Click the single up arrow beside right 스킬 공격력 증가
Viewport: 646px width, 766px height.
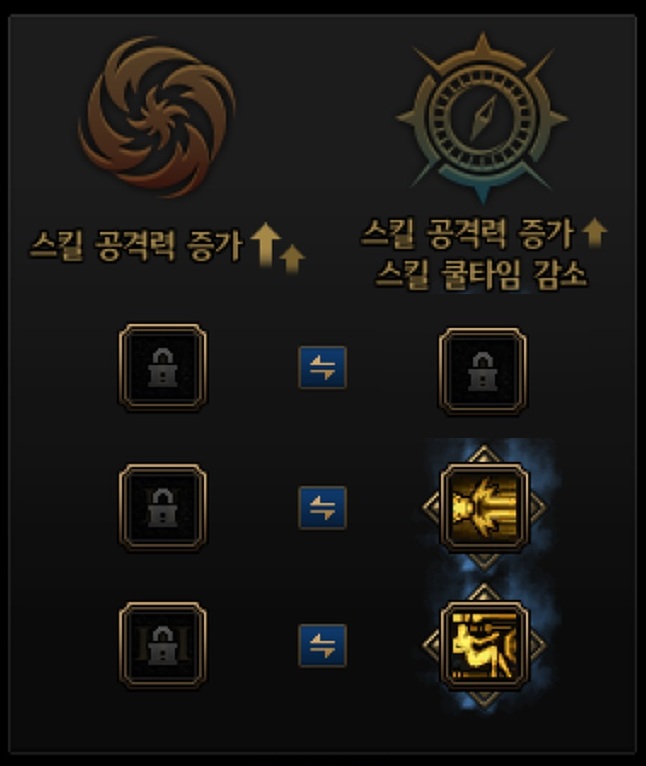(595, 232)
